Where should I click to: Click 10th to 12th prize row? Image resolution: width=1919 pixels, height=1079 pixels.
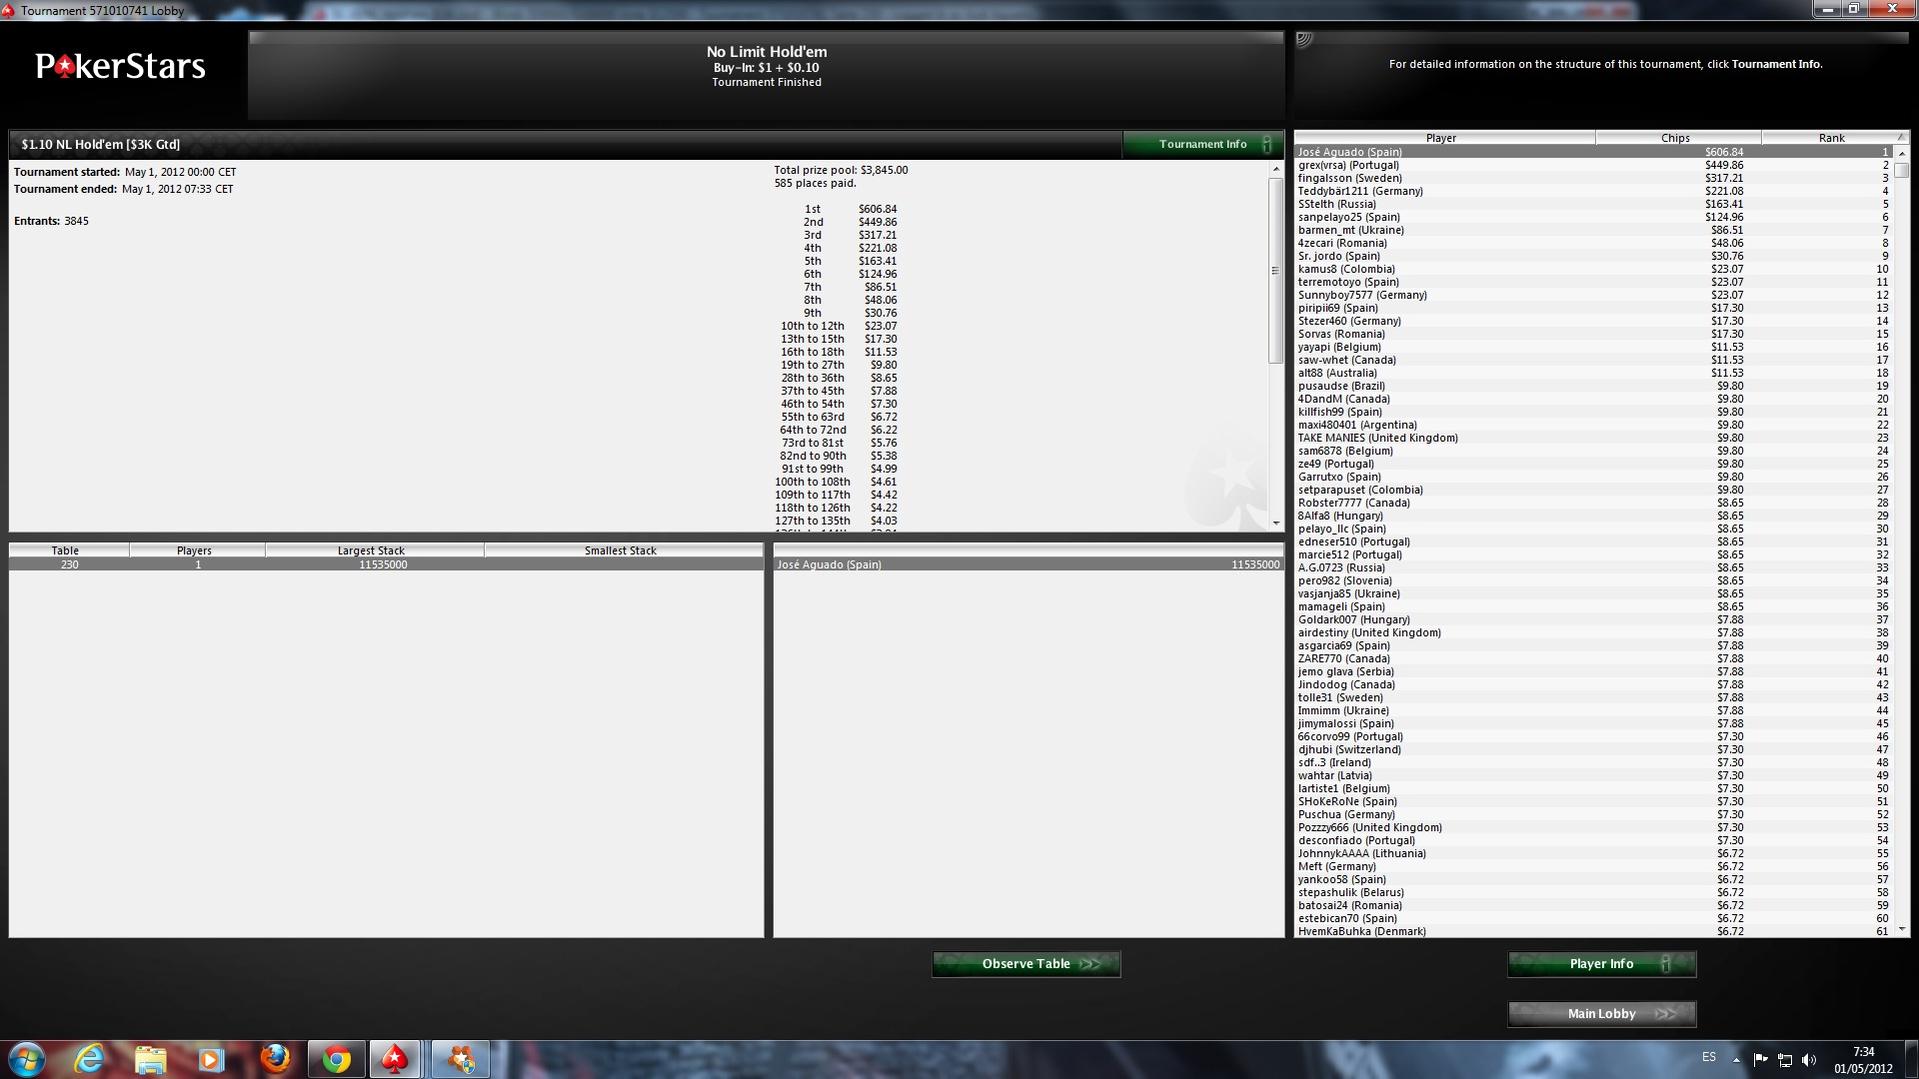839,326
